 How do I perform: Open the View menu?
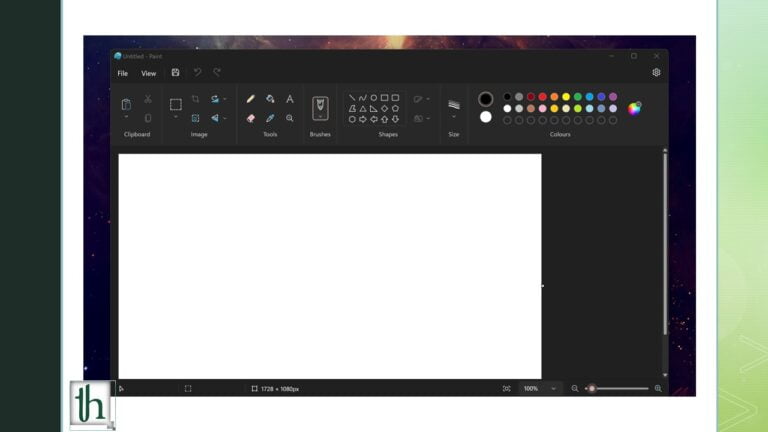(148, 73)
